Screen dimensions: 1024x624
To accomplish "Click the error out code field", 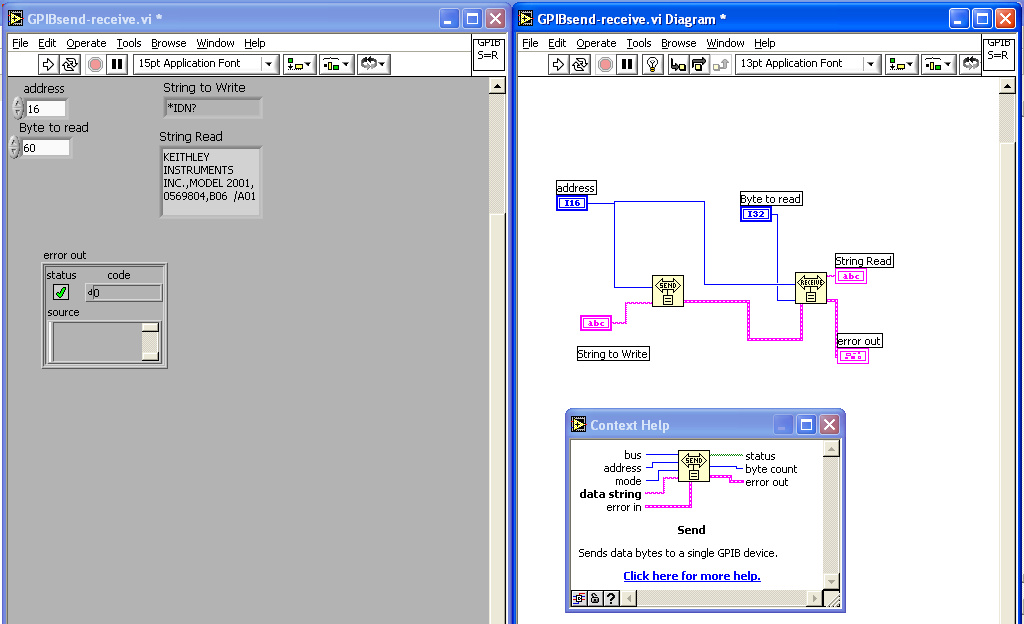I will coord(123,292).
